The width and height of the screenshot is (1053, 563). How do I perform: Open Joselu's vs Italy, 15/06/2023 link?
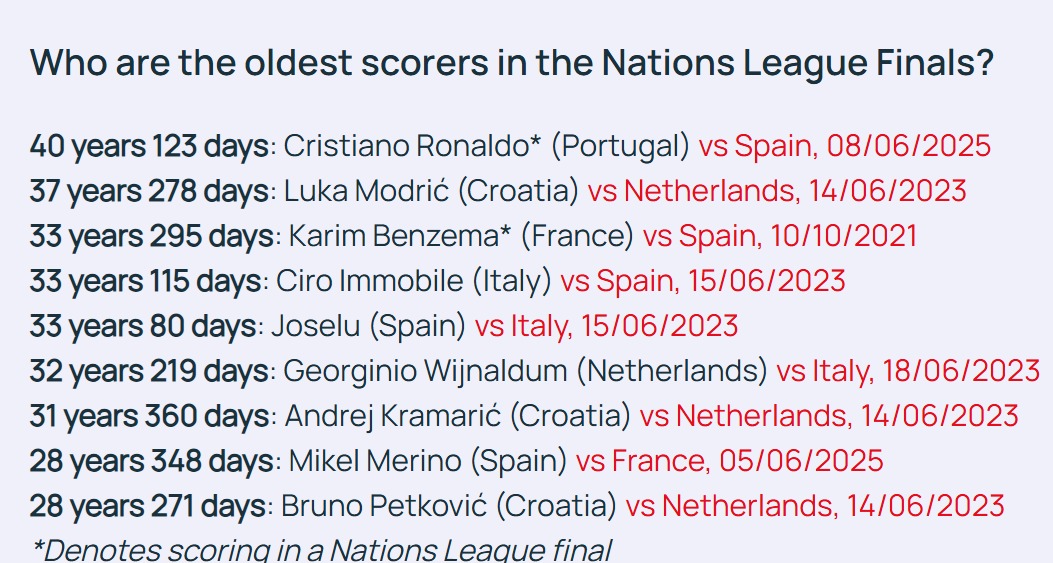(606, 326)
